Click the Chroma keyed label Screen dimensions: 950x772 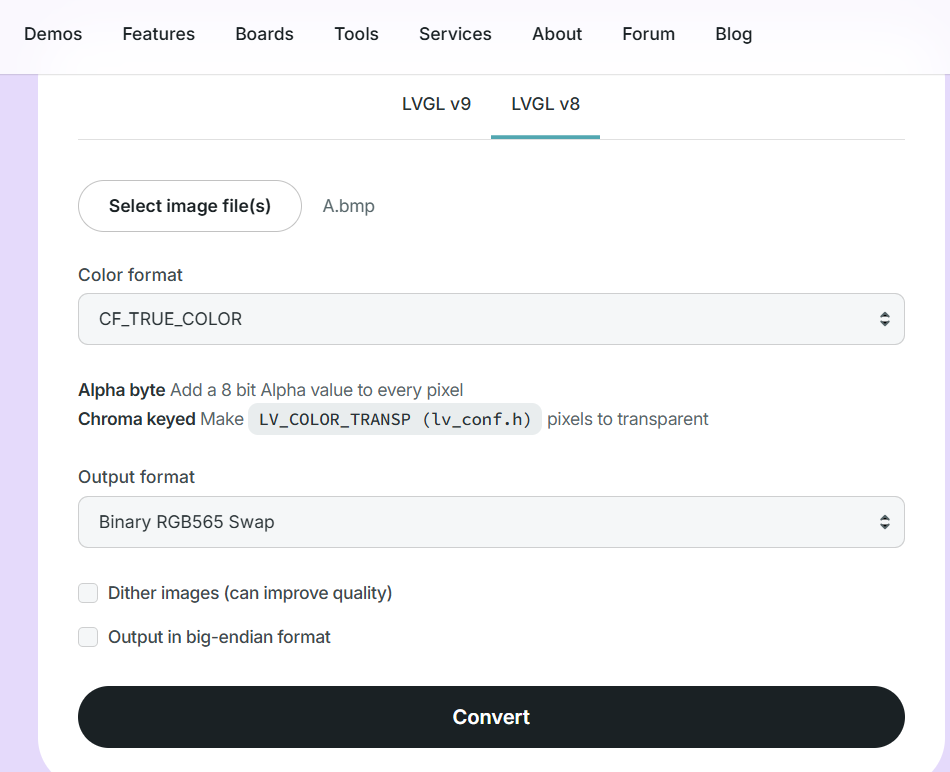(137, 419)
